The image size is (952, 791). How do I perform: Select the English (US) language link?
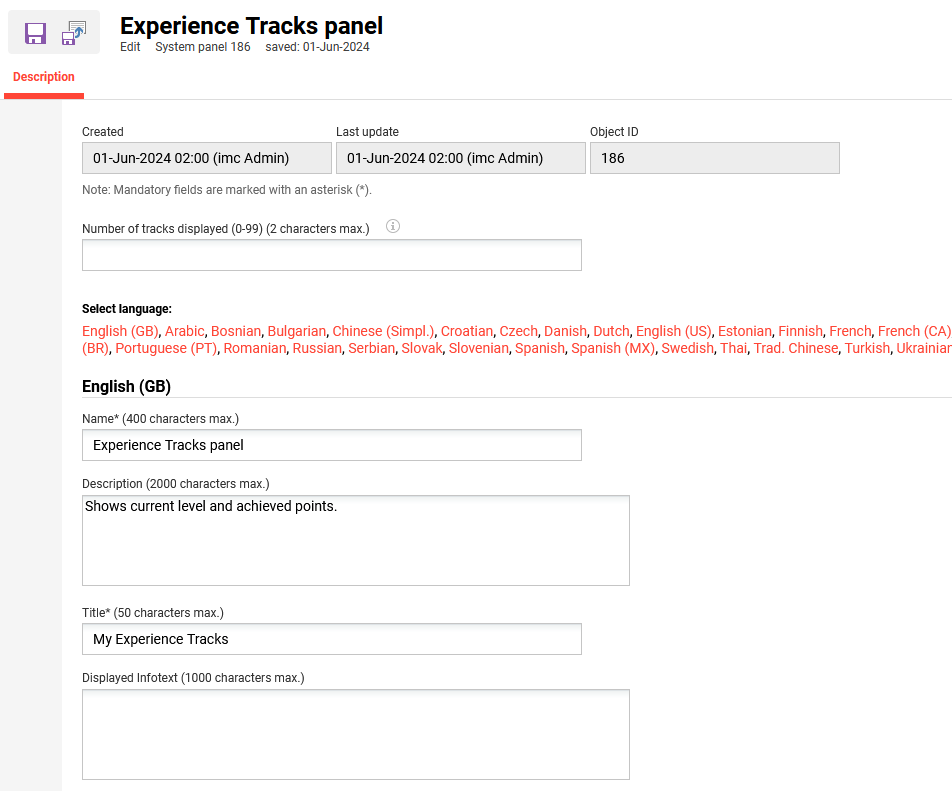[673, 331]
